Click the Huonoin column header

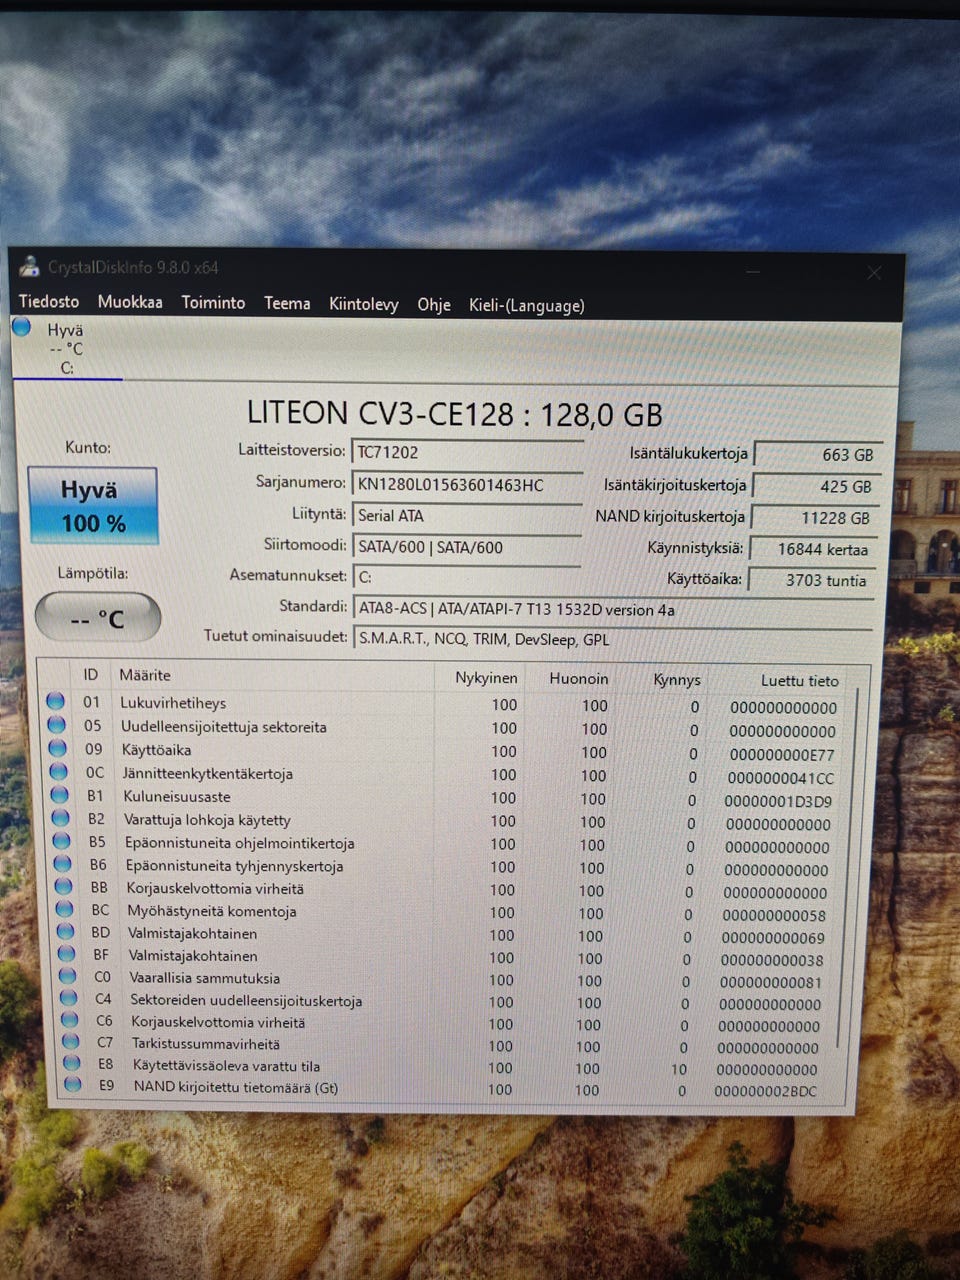tap(578, 679)
